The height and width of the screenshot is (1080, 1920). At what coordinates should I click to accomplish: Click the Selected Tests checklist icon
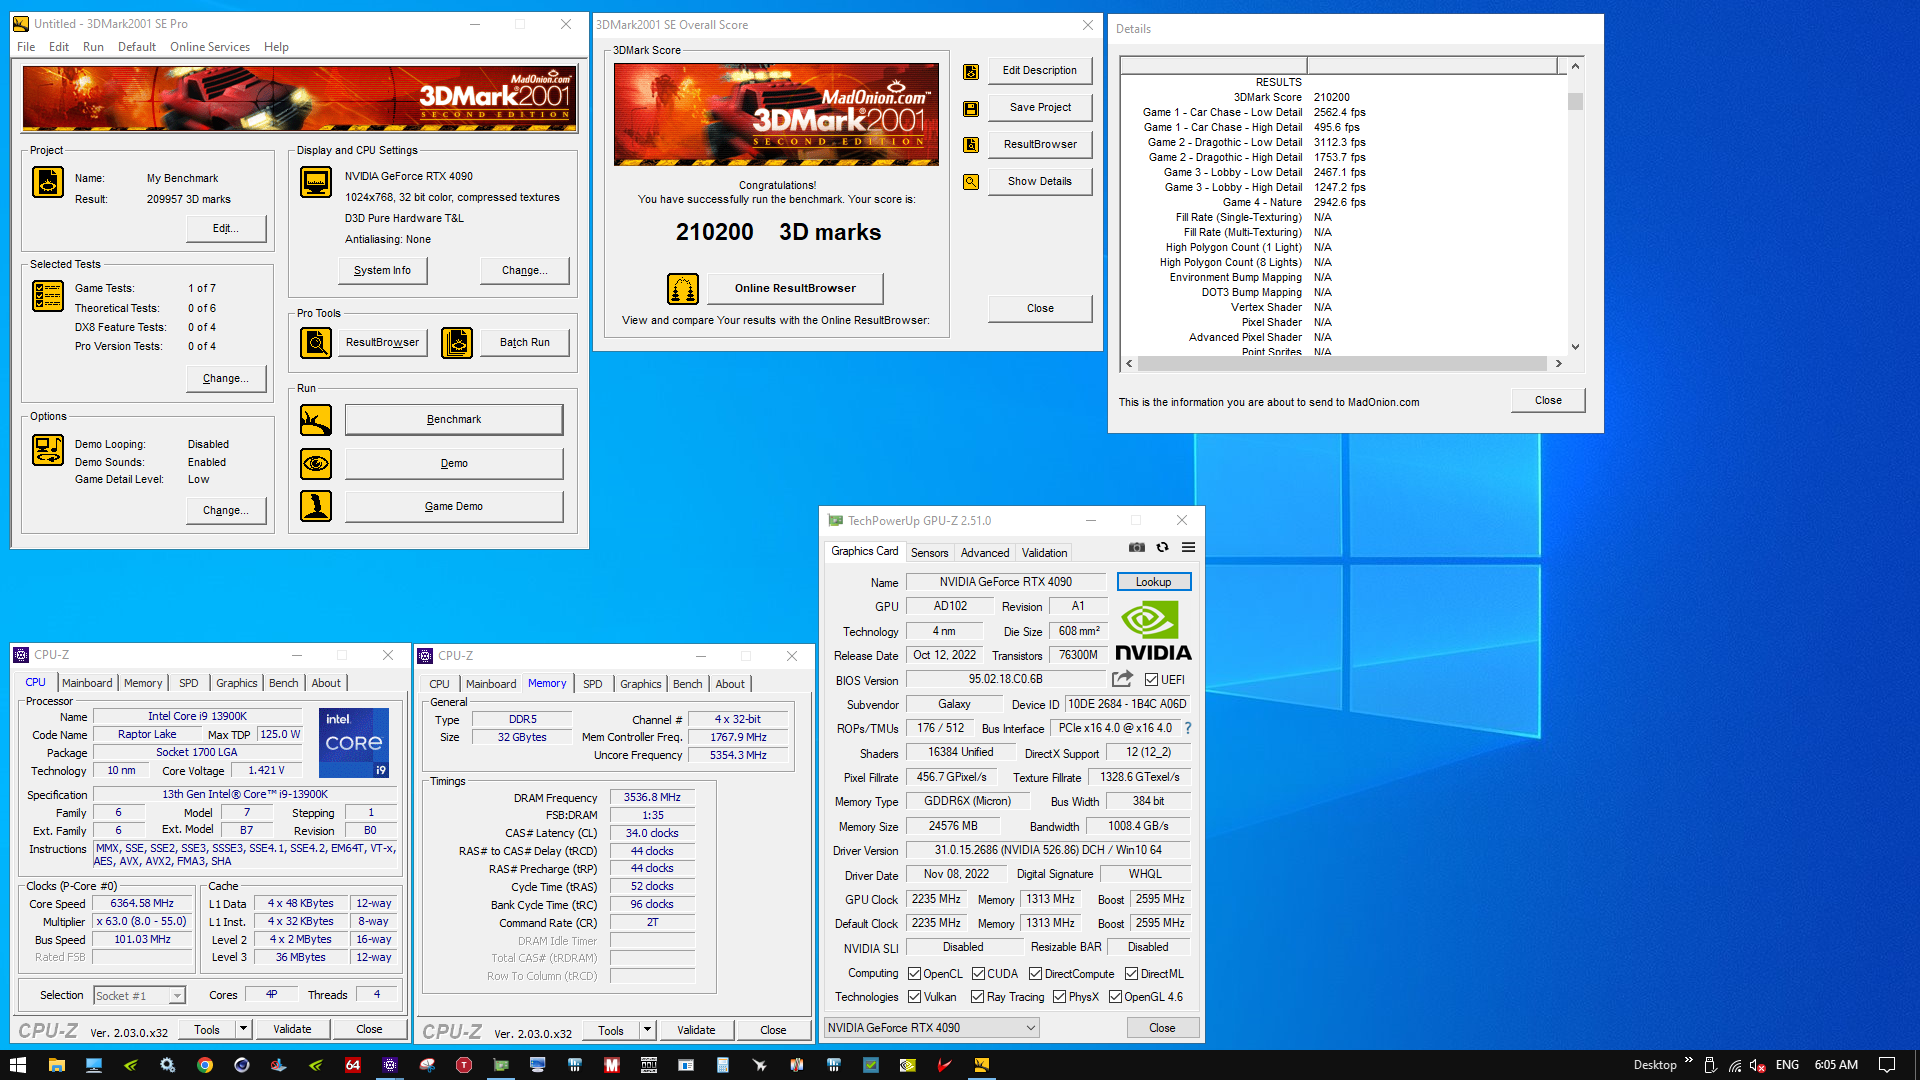click(x=48, y=296)
